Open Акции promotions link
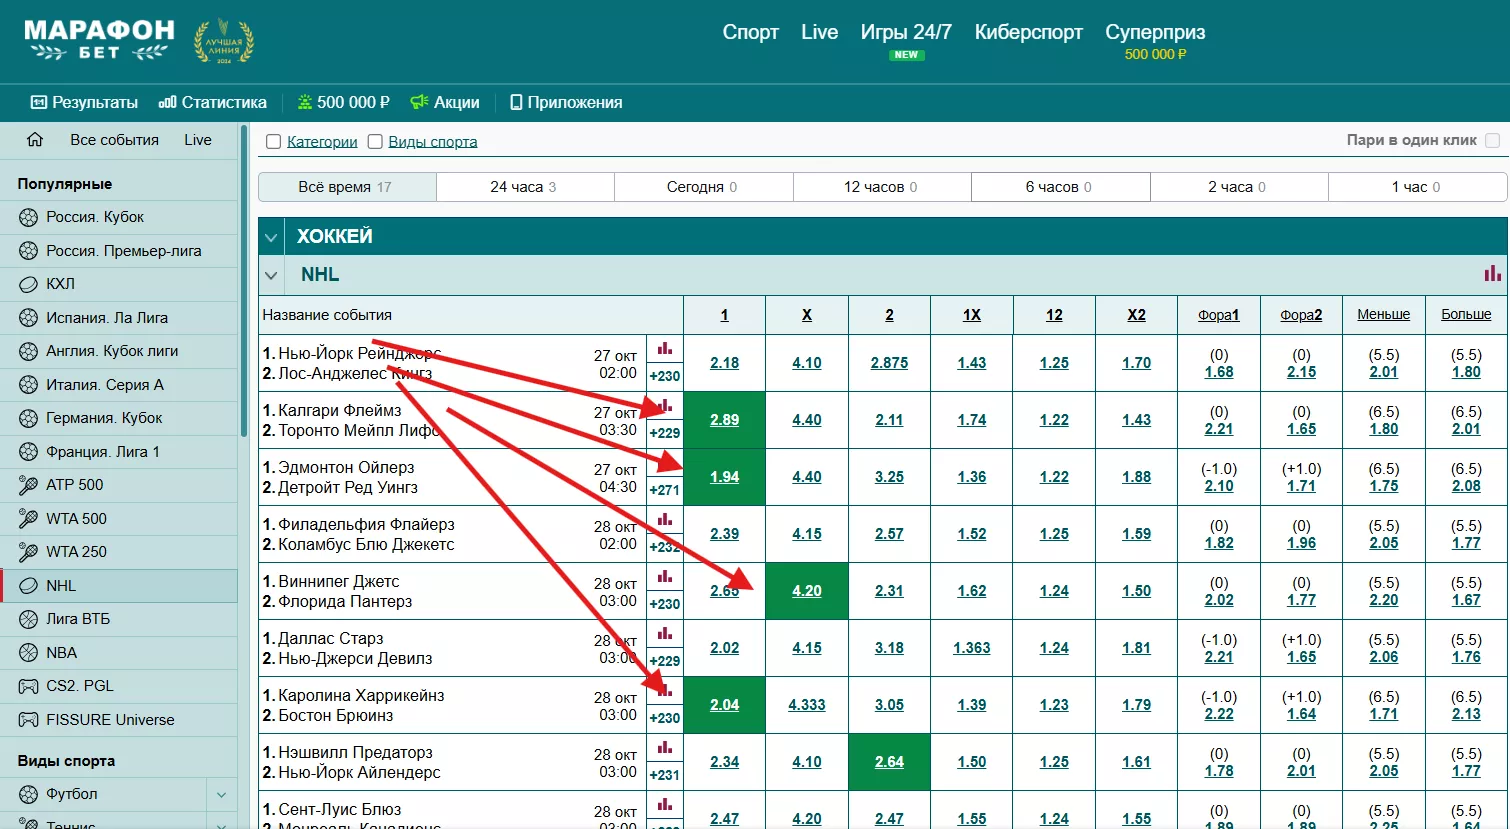 tap(445, 102)
